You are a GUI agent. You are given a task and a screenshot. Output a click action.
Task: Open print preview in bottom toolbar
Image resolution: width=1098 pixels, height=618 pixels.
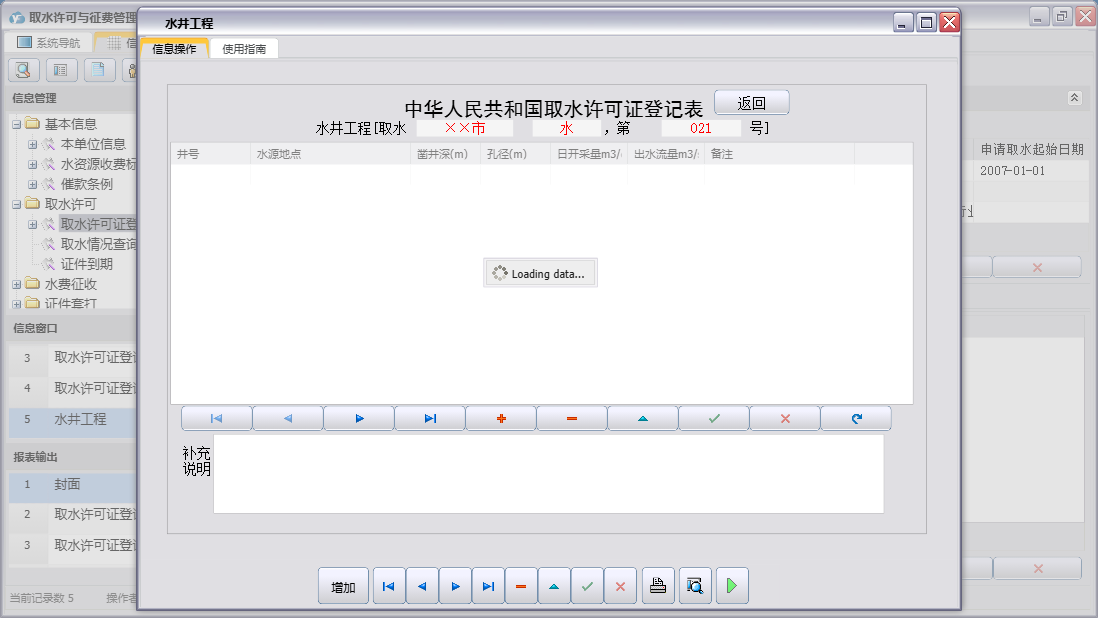[694, 587]
